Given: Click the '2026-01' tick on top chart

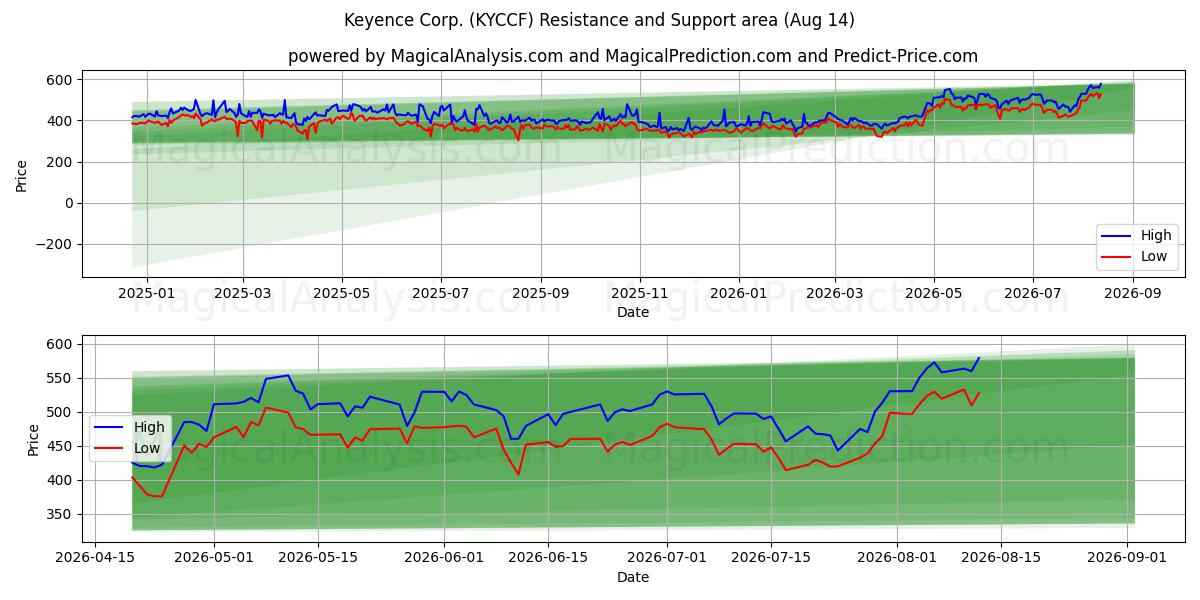Looking at the screenshot, I should click(739, 294).
